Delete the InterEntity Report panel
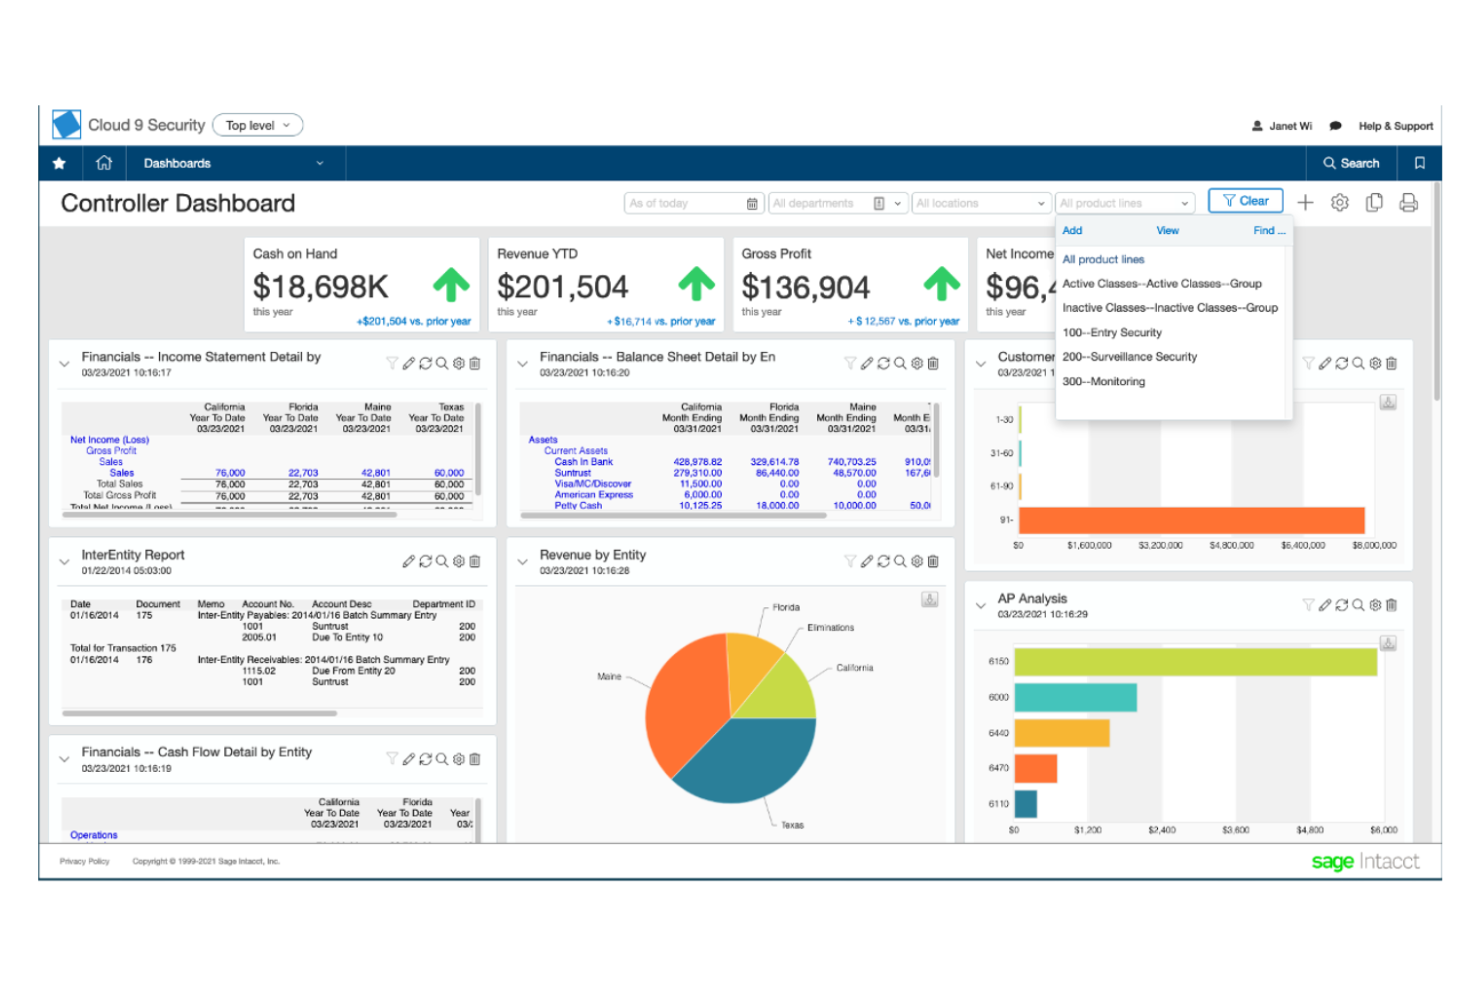This screenshot has height=987, width=1480. click(x=475, y=561)
